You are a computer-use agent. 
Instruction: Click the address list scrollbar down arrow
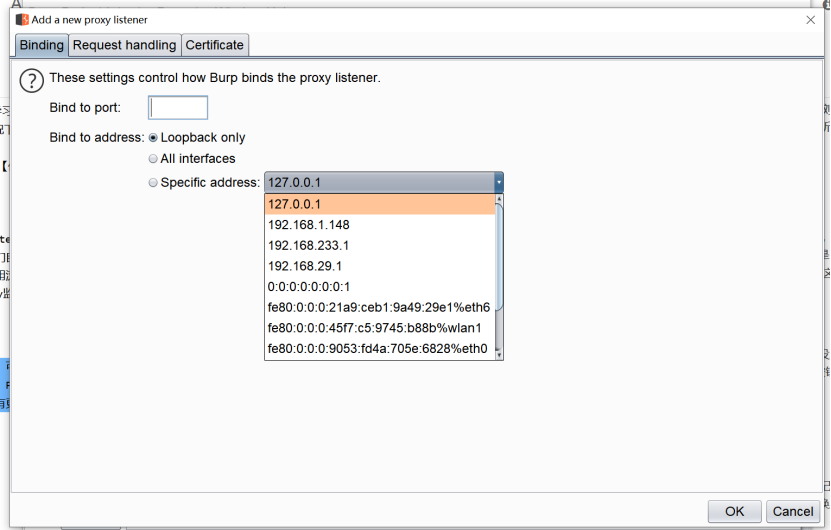pyautogui.click(x=499, y=354)
